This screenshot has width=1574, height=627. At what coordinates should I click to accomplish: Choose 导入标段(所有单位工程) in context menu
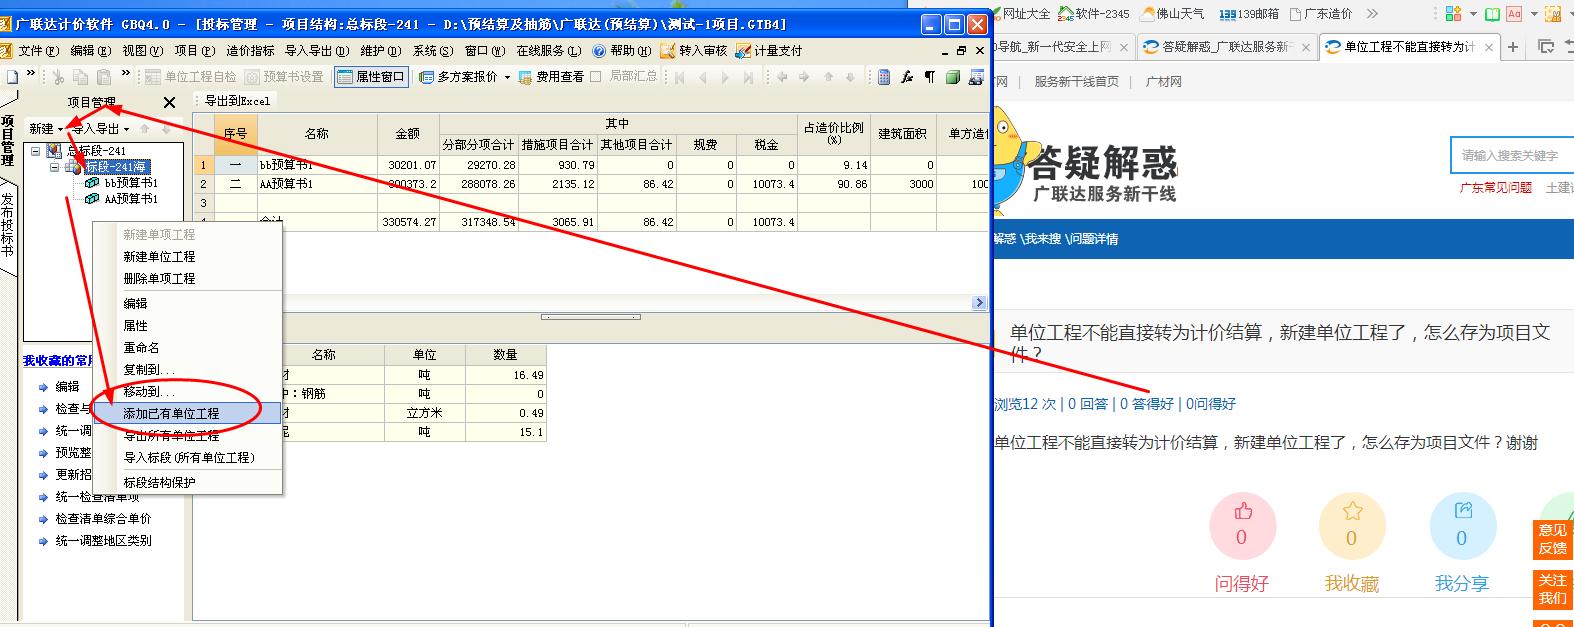coord(189,458)
